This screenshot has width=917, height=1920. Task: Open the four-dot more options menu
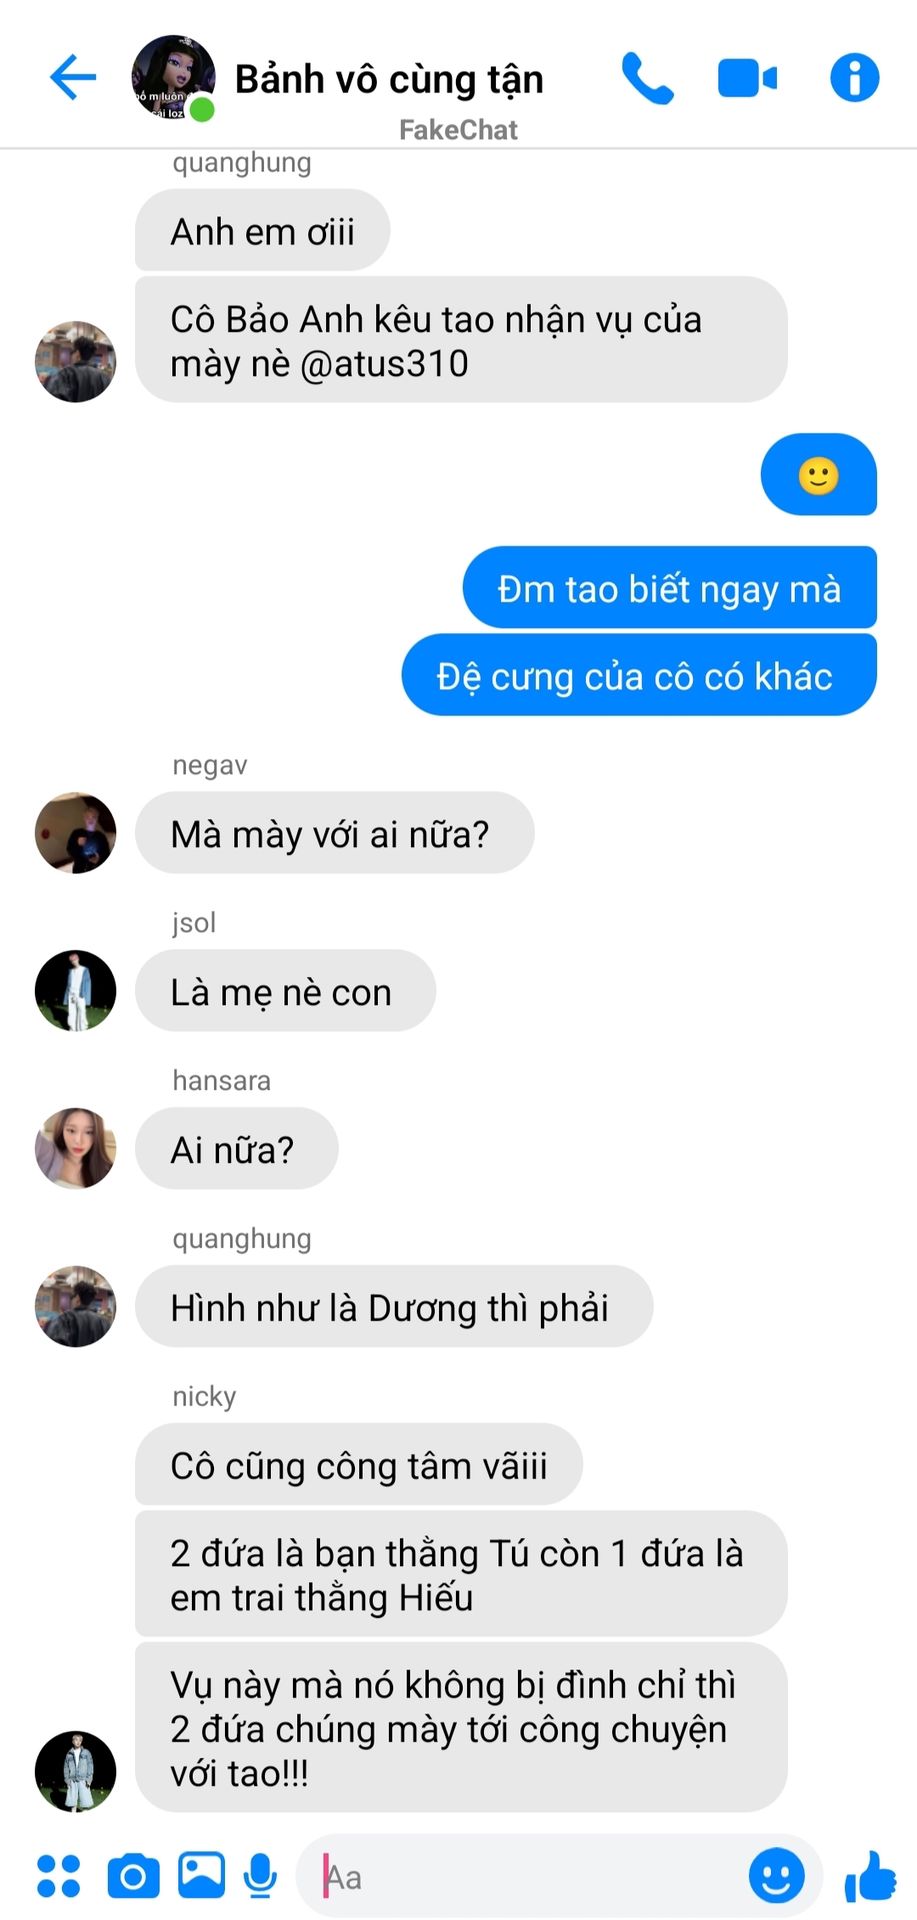(x=58, y=1876)
